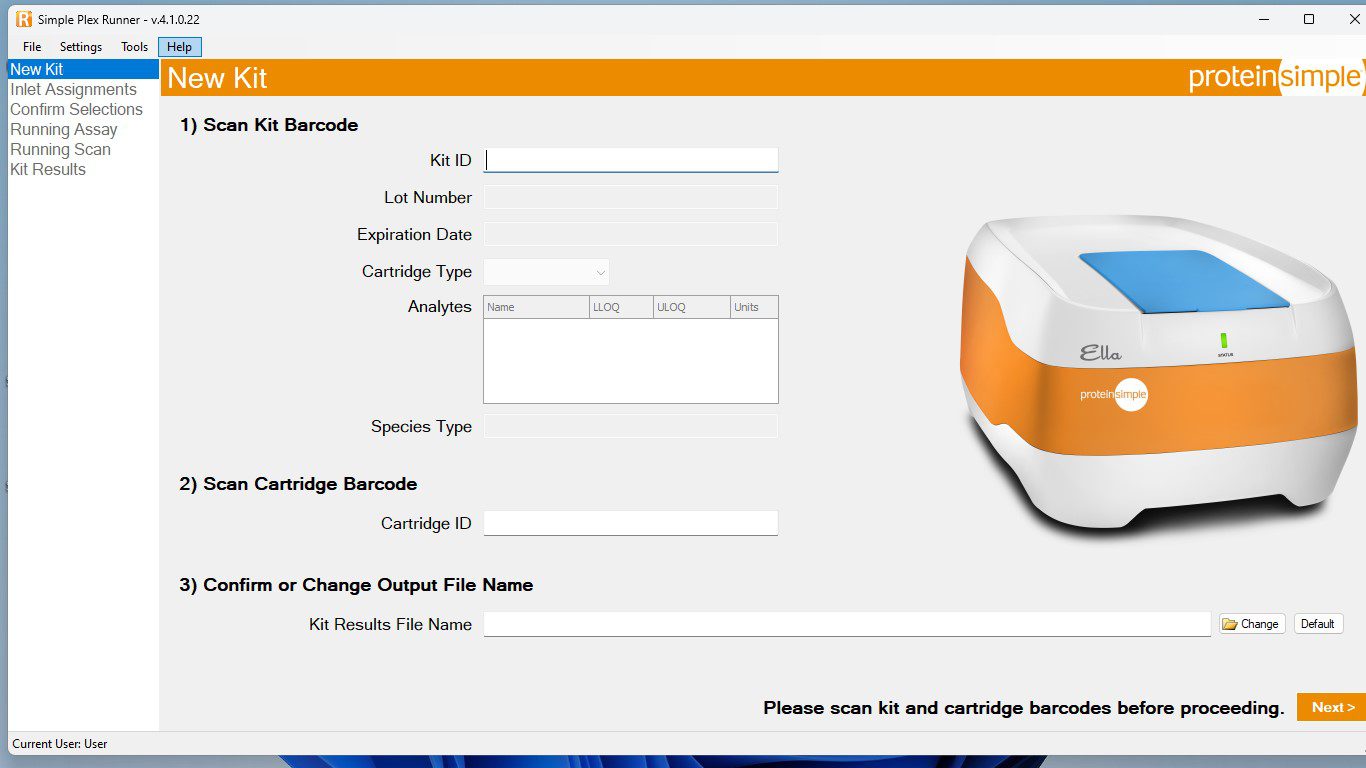Select Running Assay in the sidebar
The height and width of the screenshot is (768, 1366).
(x=63, y=129)
